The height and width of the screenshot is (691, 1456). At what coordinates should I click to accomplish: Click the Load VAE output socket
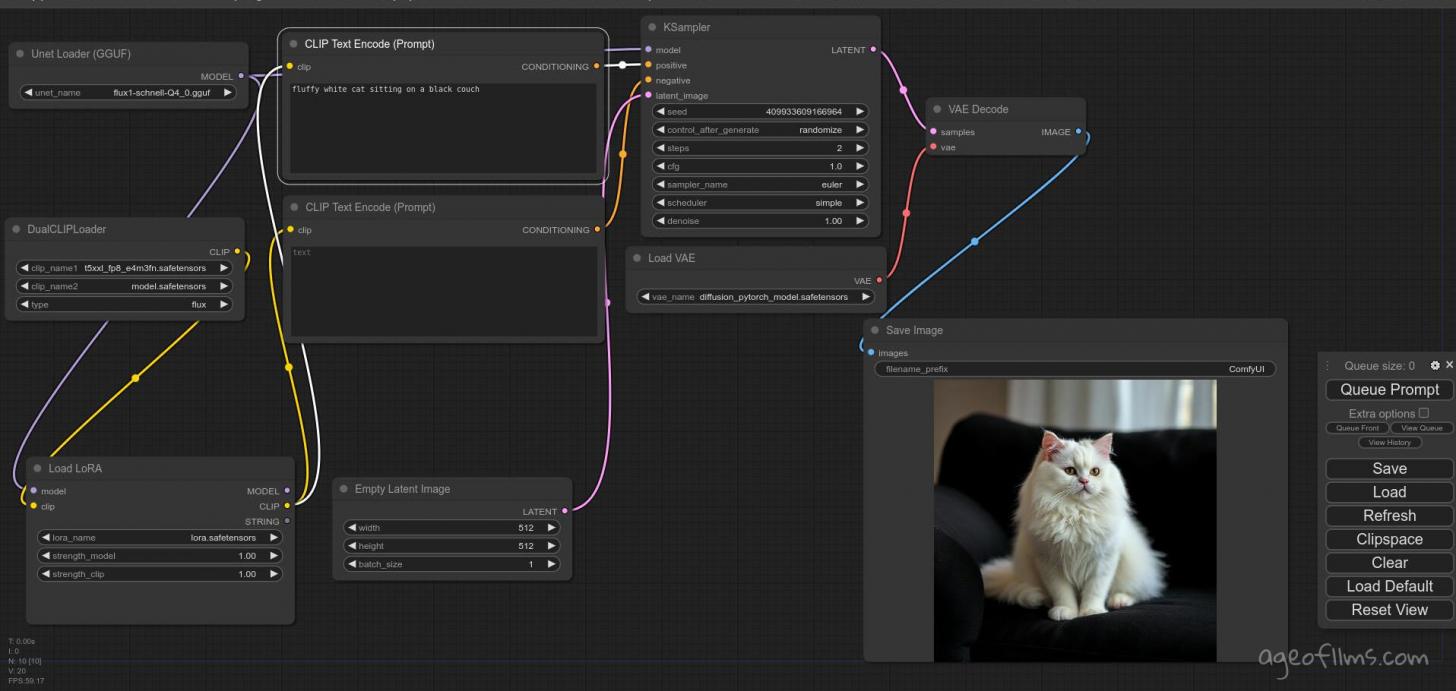click(x=879, y=281)
